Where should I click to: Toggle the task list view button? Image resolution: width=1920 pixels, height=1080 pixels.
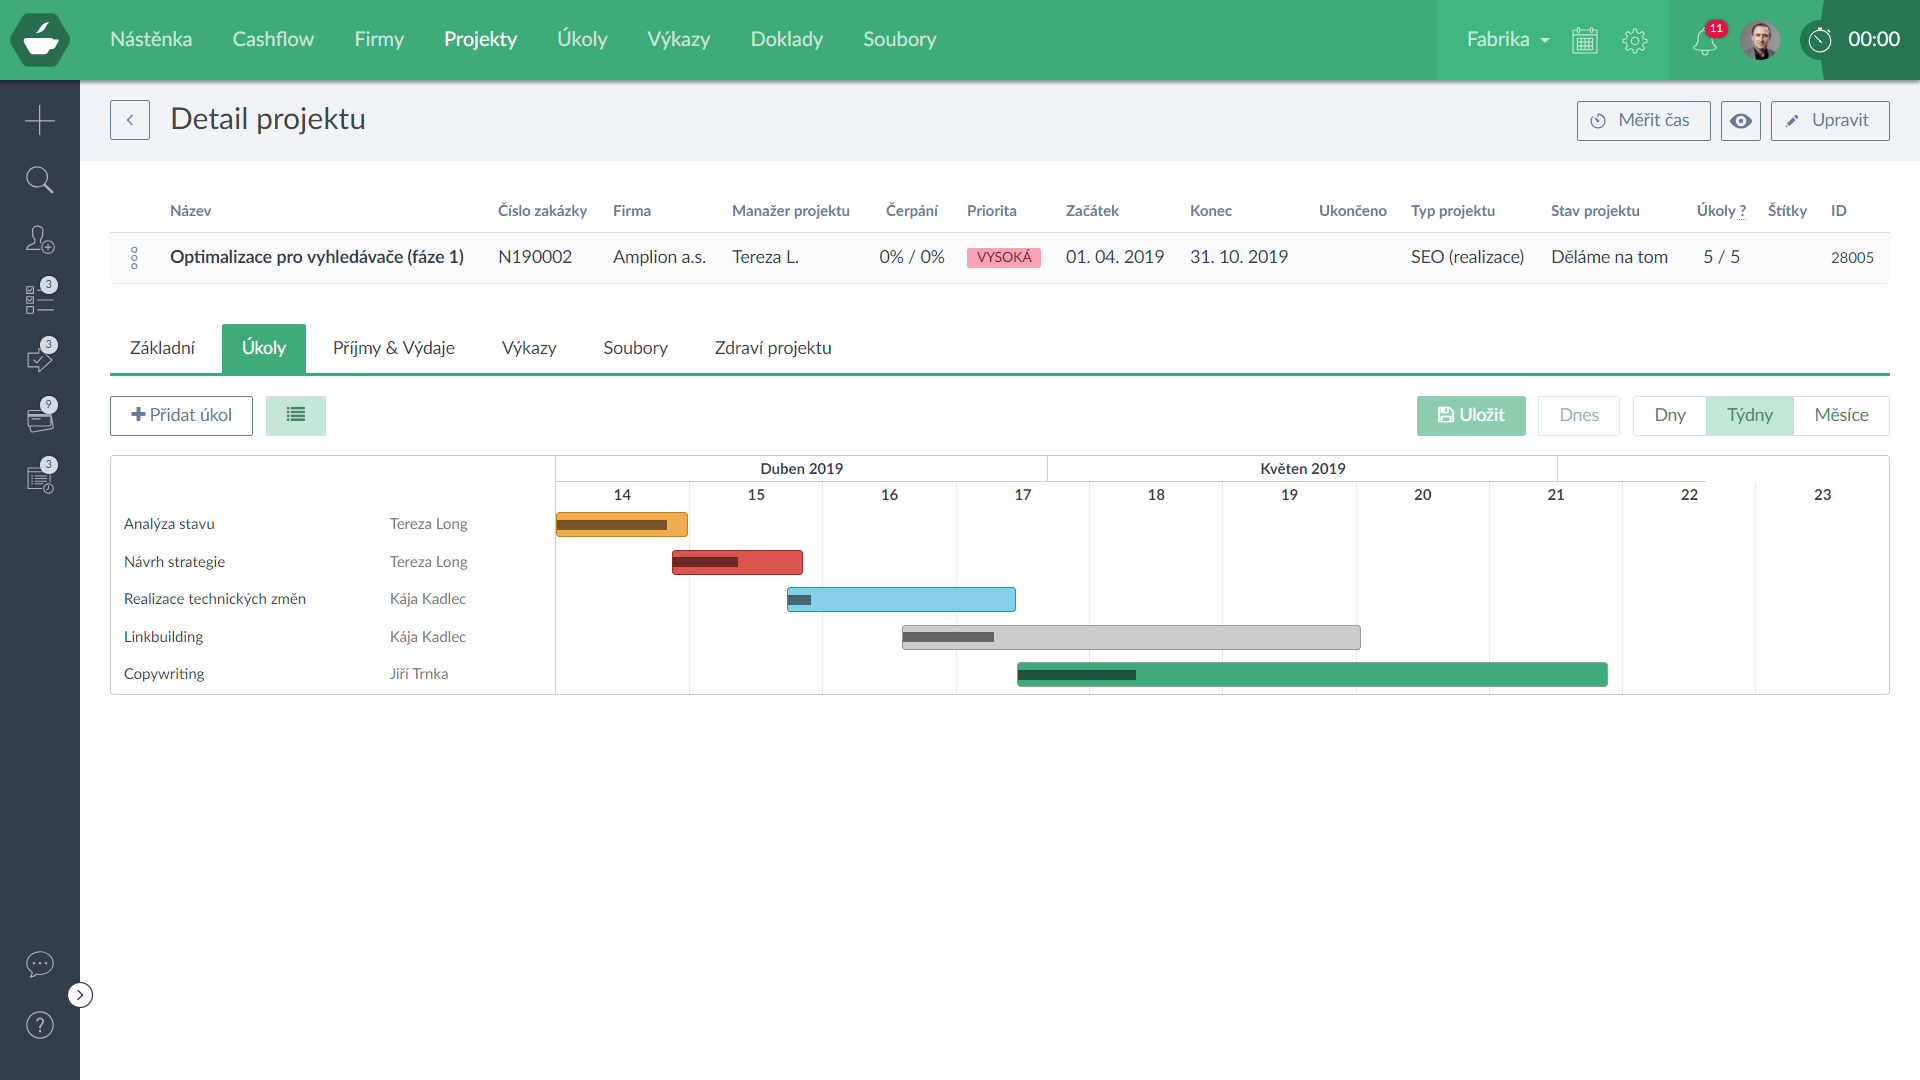[x=296, y=415]
